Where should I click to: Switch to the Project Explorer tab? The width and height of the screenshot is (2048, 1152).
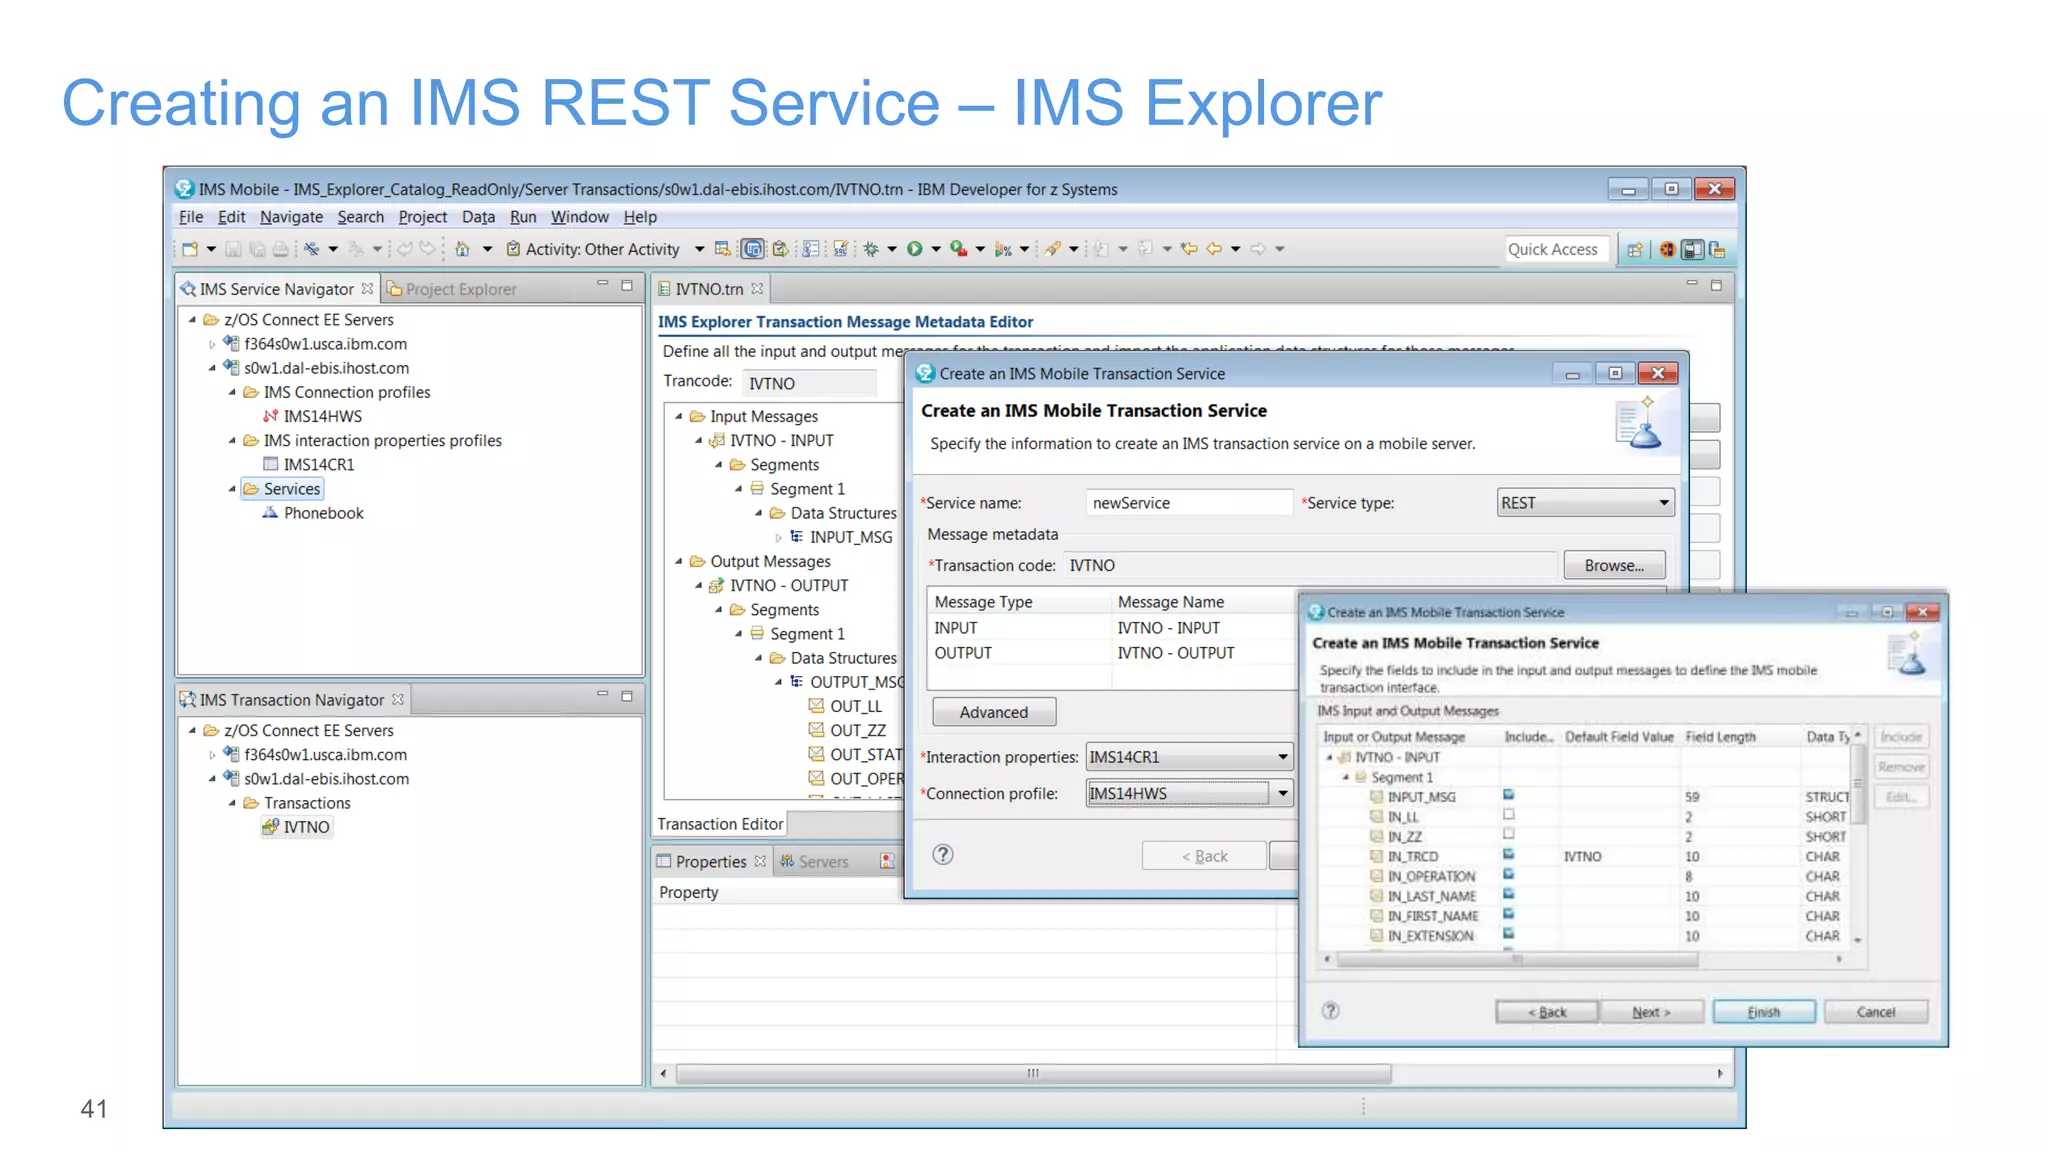(452, 289)
